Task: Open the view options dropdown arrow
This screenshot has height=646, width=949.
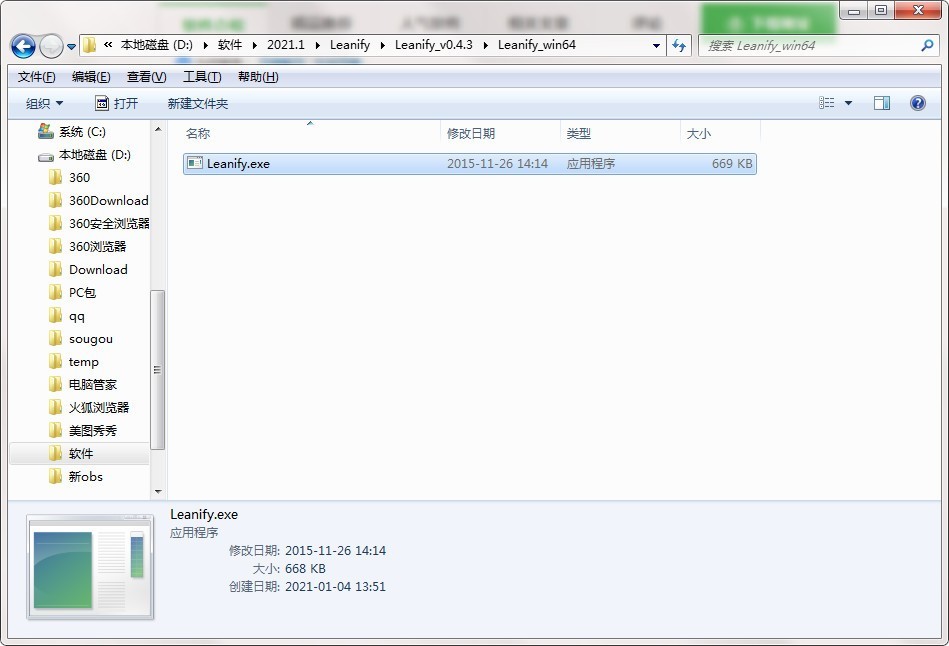Action: click(x=849, y=103)
